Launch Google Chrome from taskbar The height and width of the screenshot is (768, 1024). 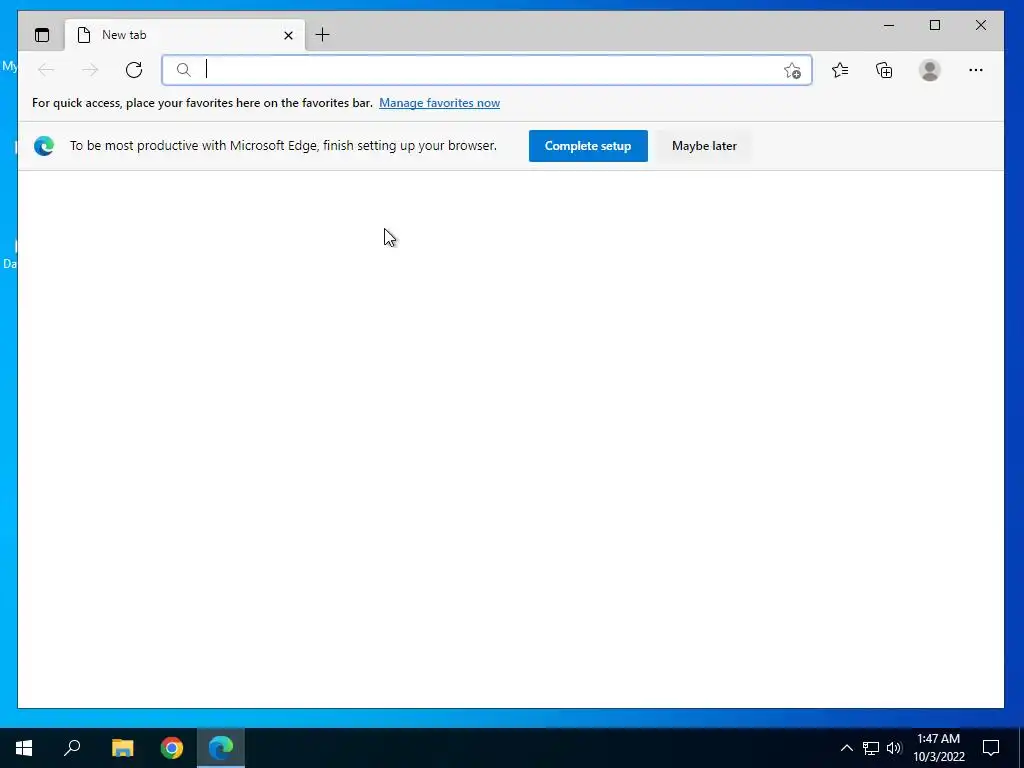(172, 748)
